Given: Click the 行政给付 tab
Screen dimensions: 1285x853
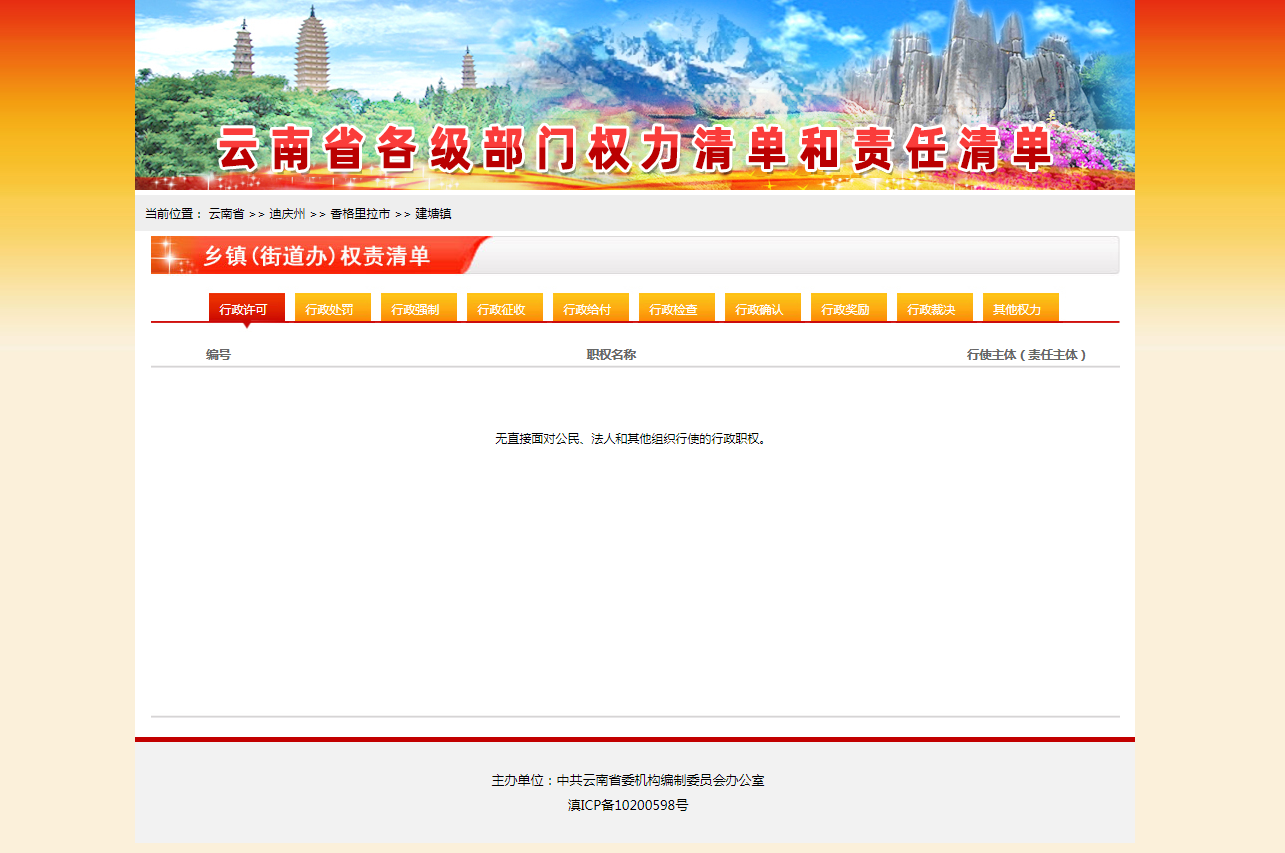Looking at the screenshot, I should click(x=590, y=309).
